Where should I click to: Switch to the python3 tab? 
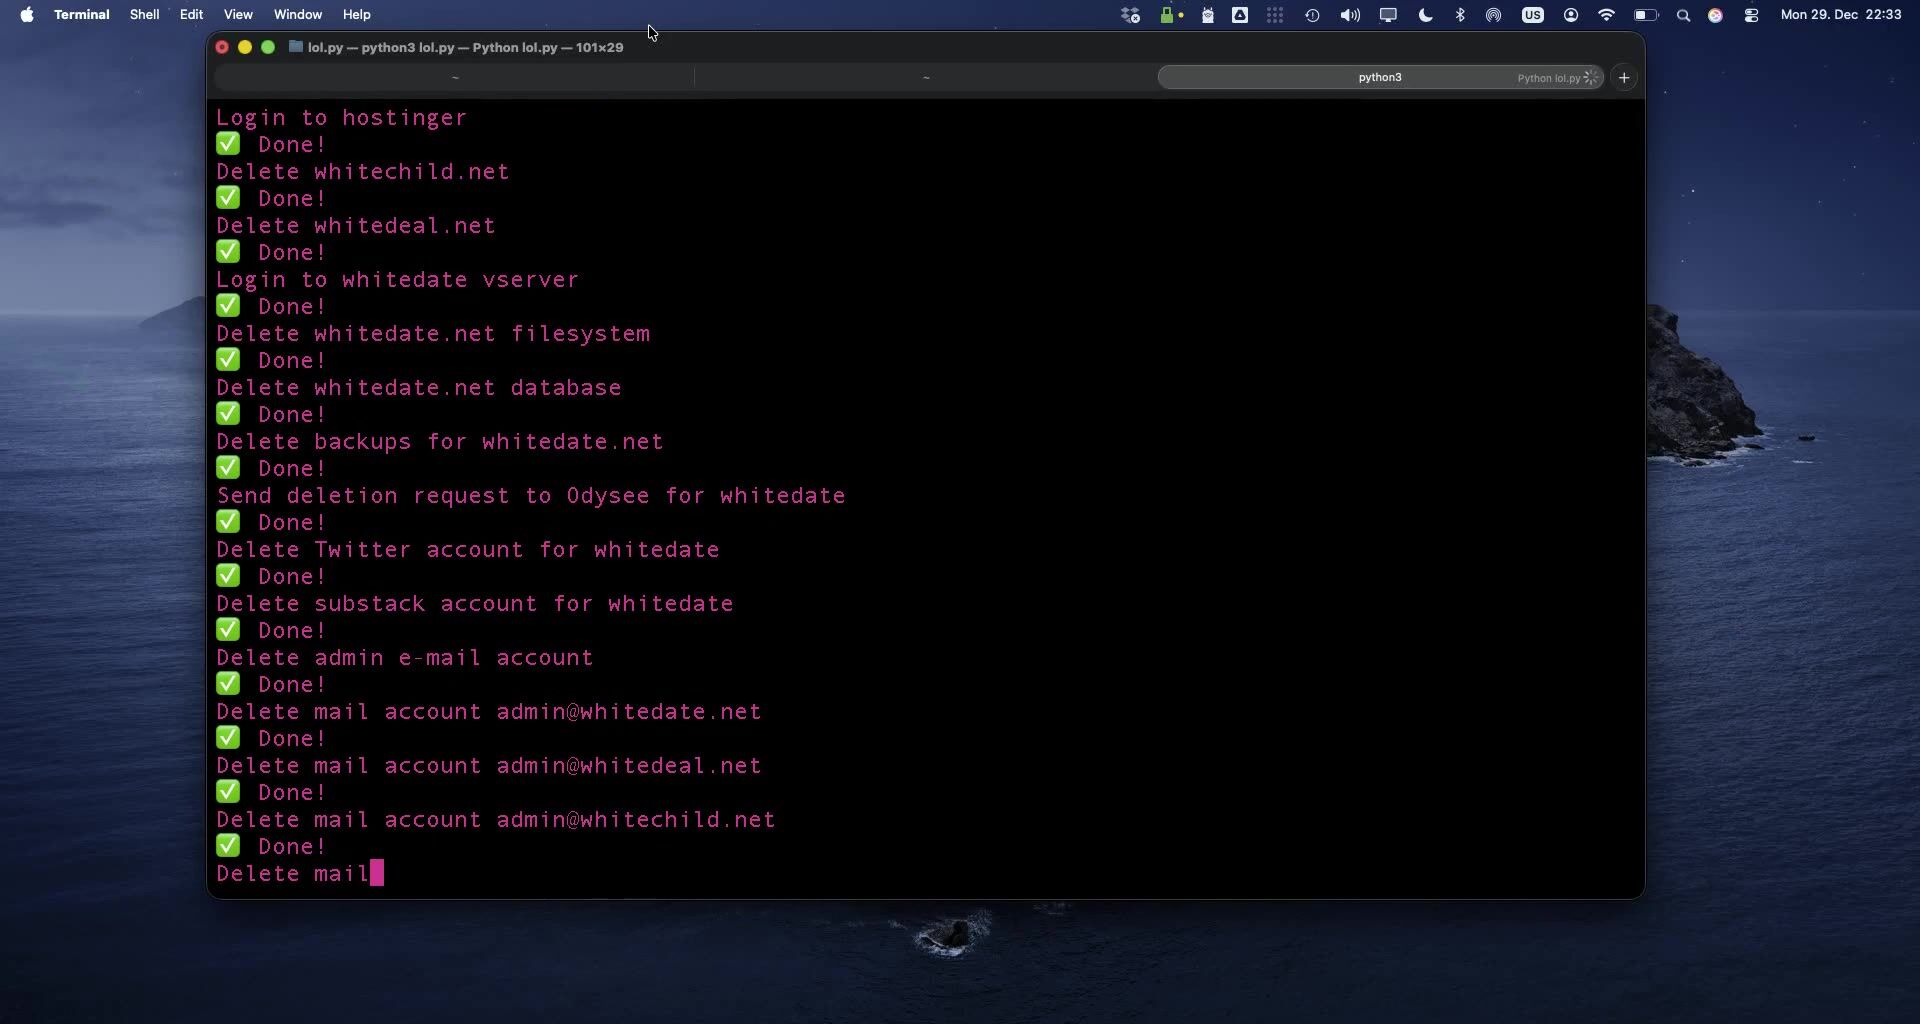point(1379,77)
